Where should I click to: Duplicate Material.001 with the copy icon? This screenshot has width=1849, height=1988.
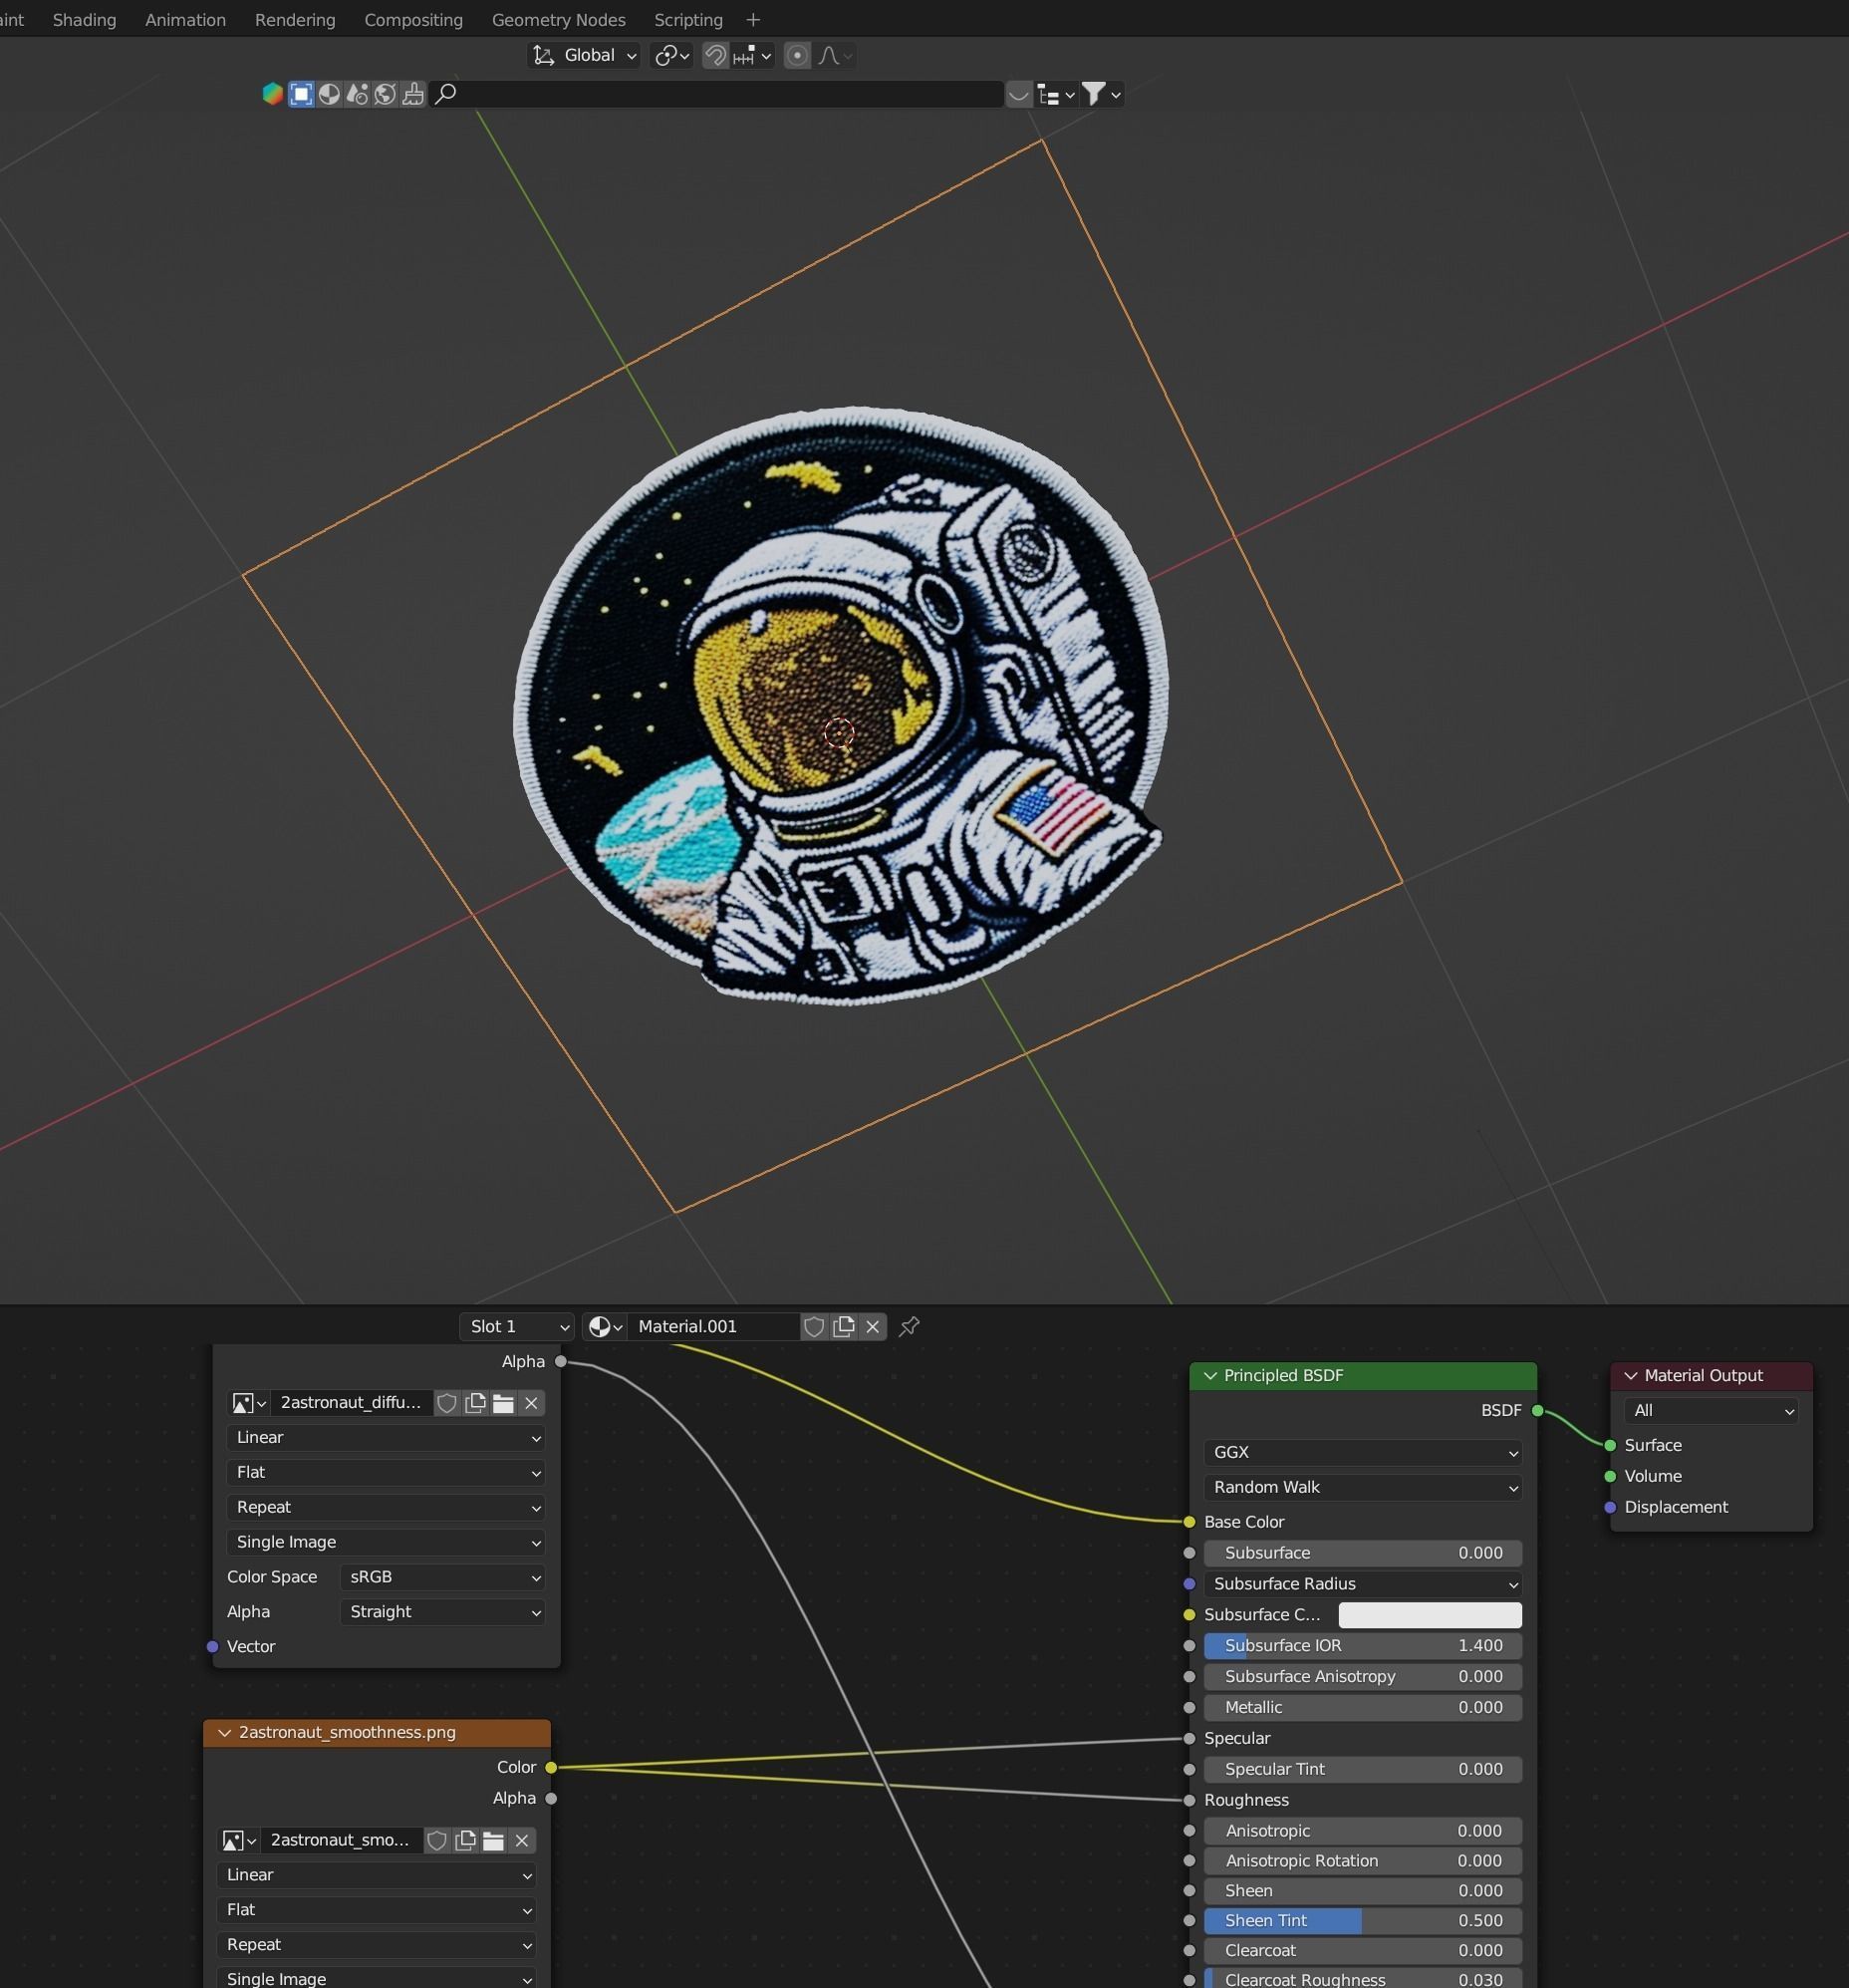pyautogui.click(x=843, y=1326)
